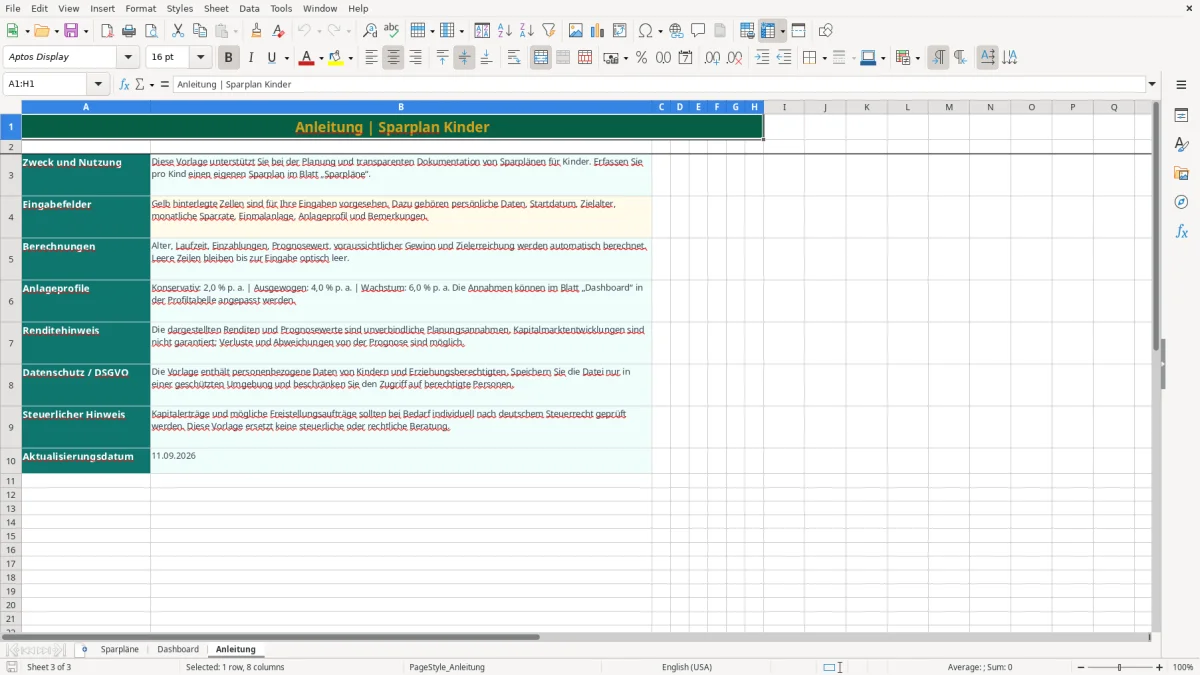Open the Function Wizard fx icon

click(125, 85)
